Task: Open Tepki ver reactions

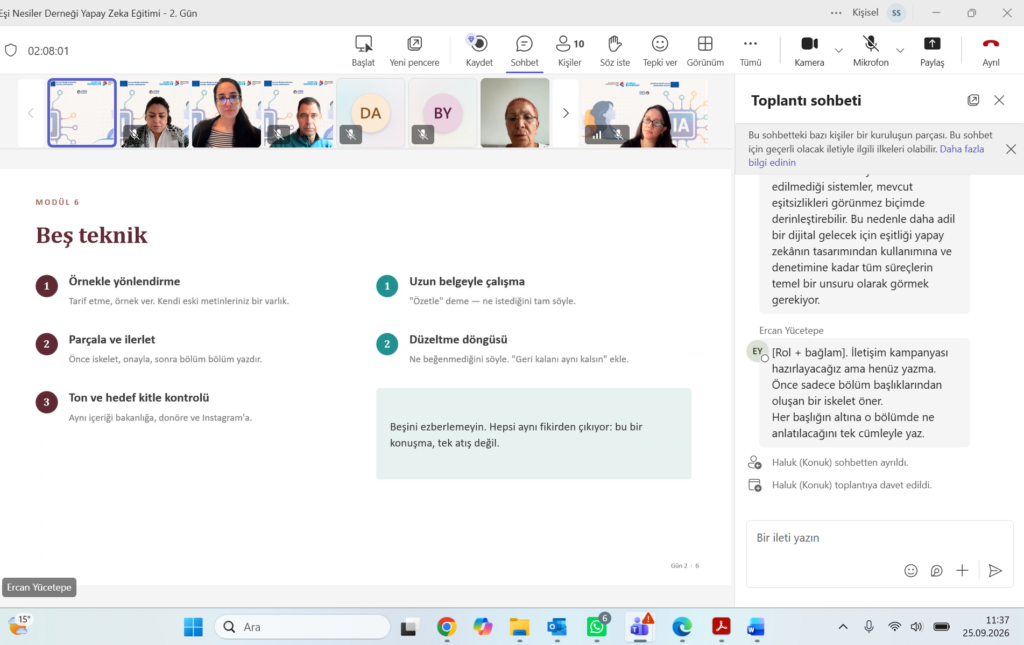Action: point(660,51)
